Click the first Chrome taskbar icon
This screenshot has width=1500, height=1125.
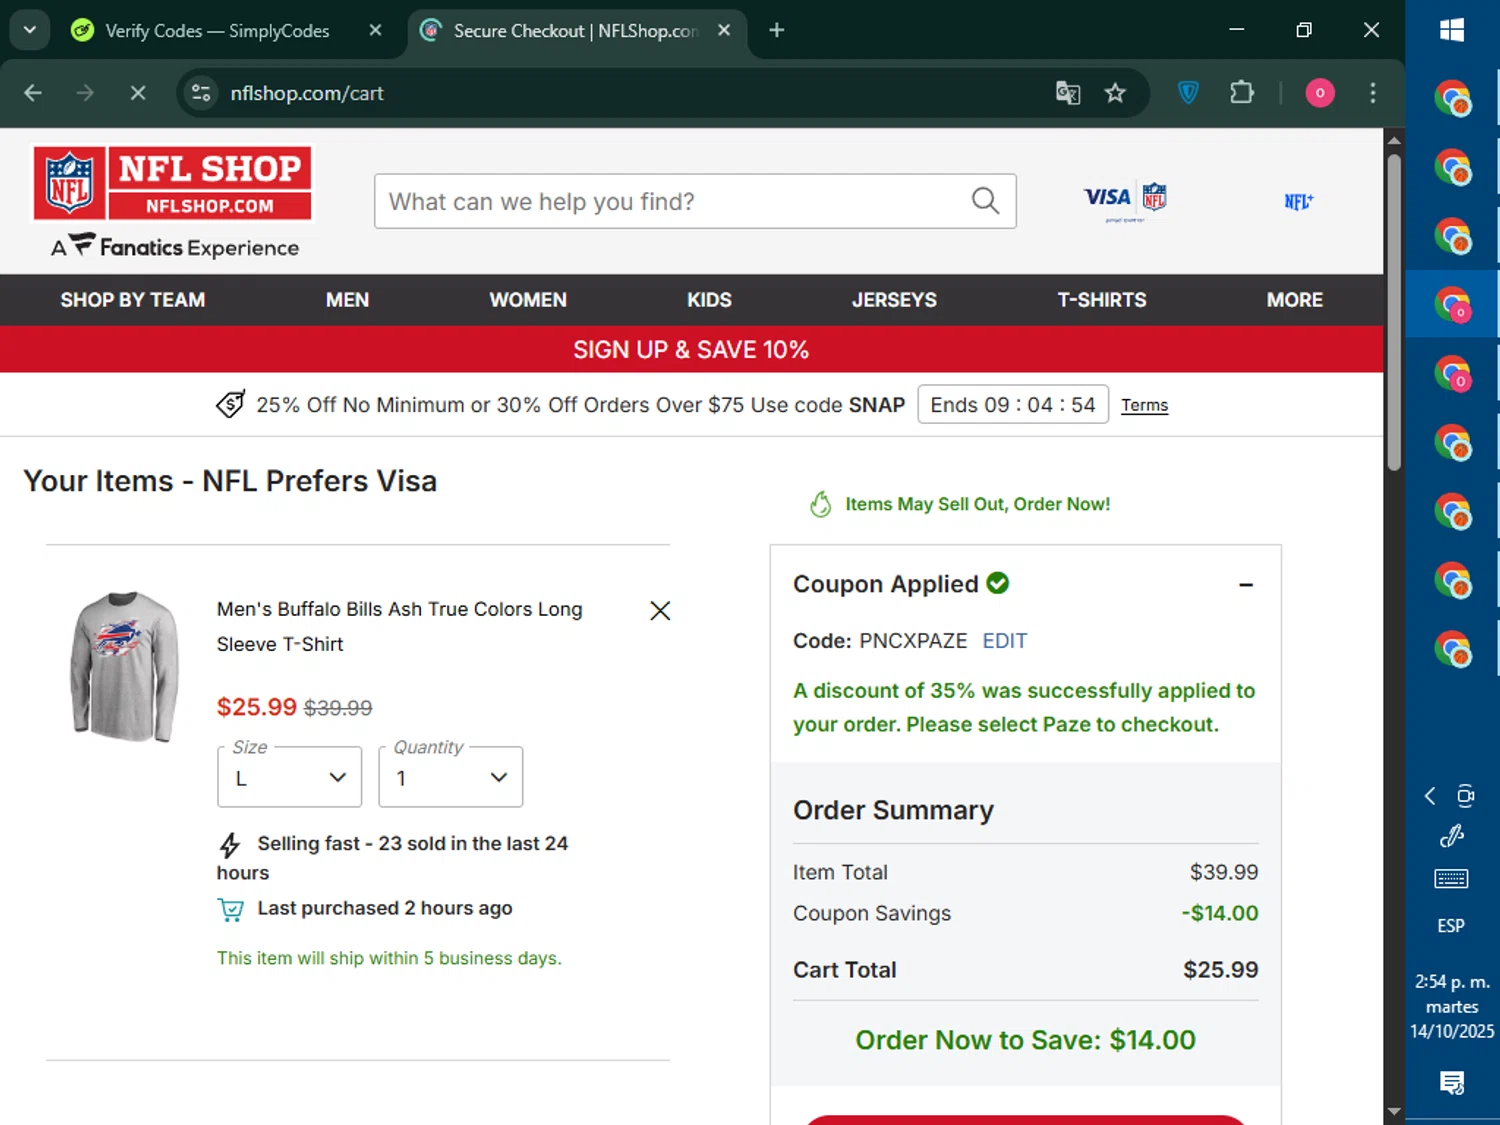point(1452,99)
